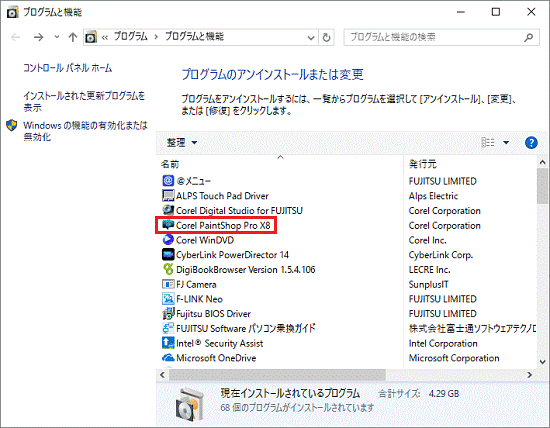The height and width of the screenshot is (428, 550).
Task: Click the Corel PaintShop Pro X8 icon
Action: 168,225
